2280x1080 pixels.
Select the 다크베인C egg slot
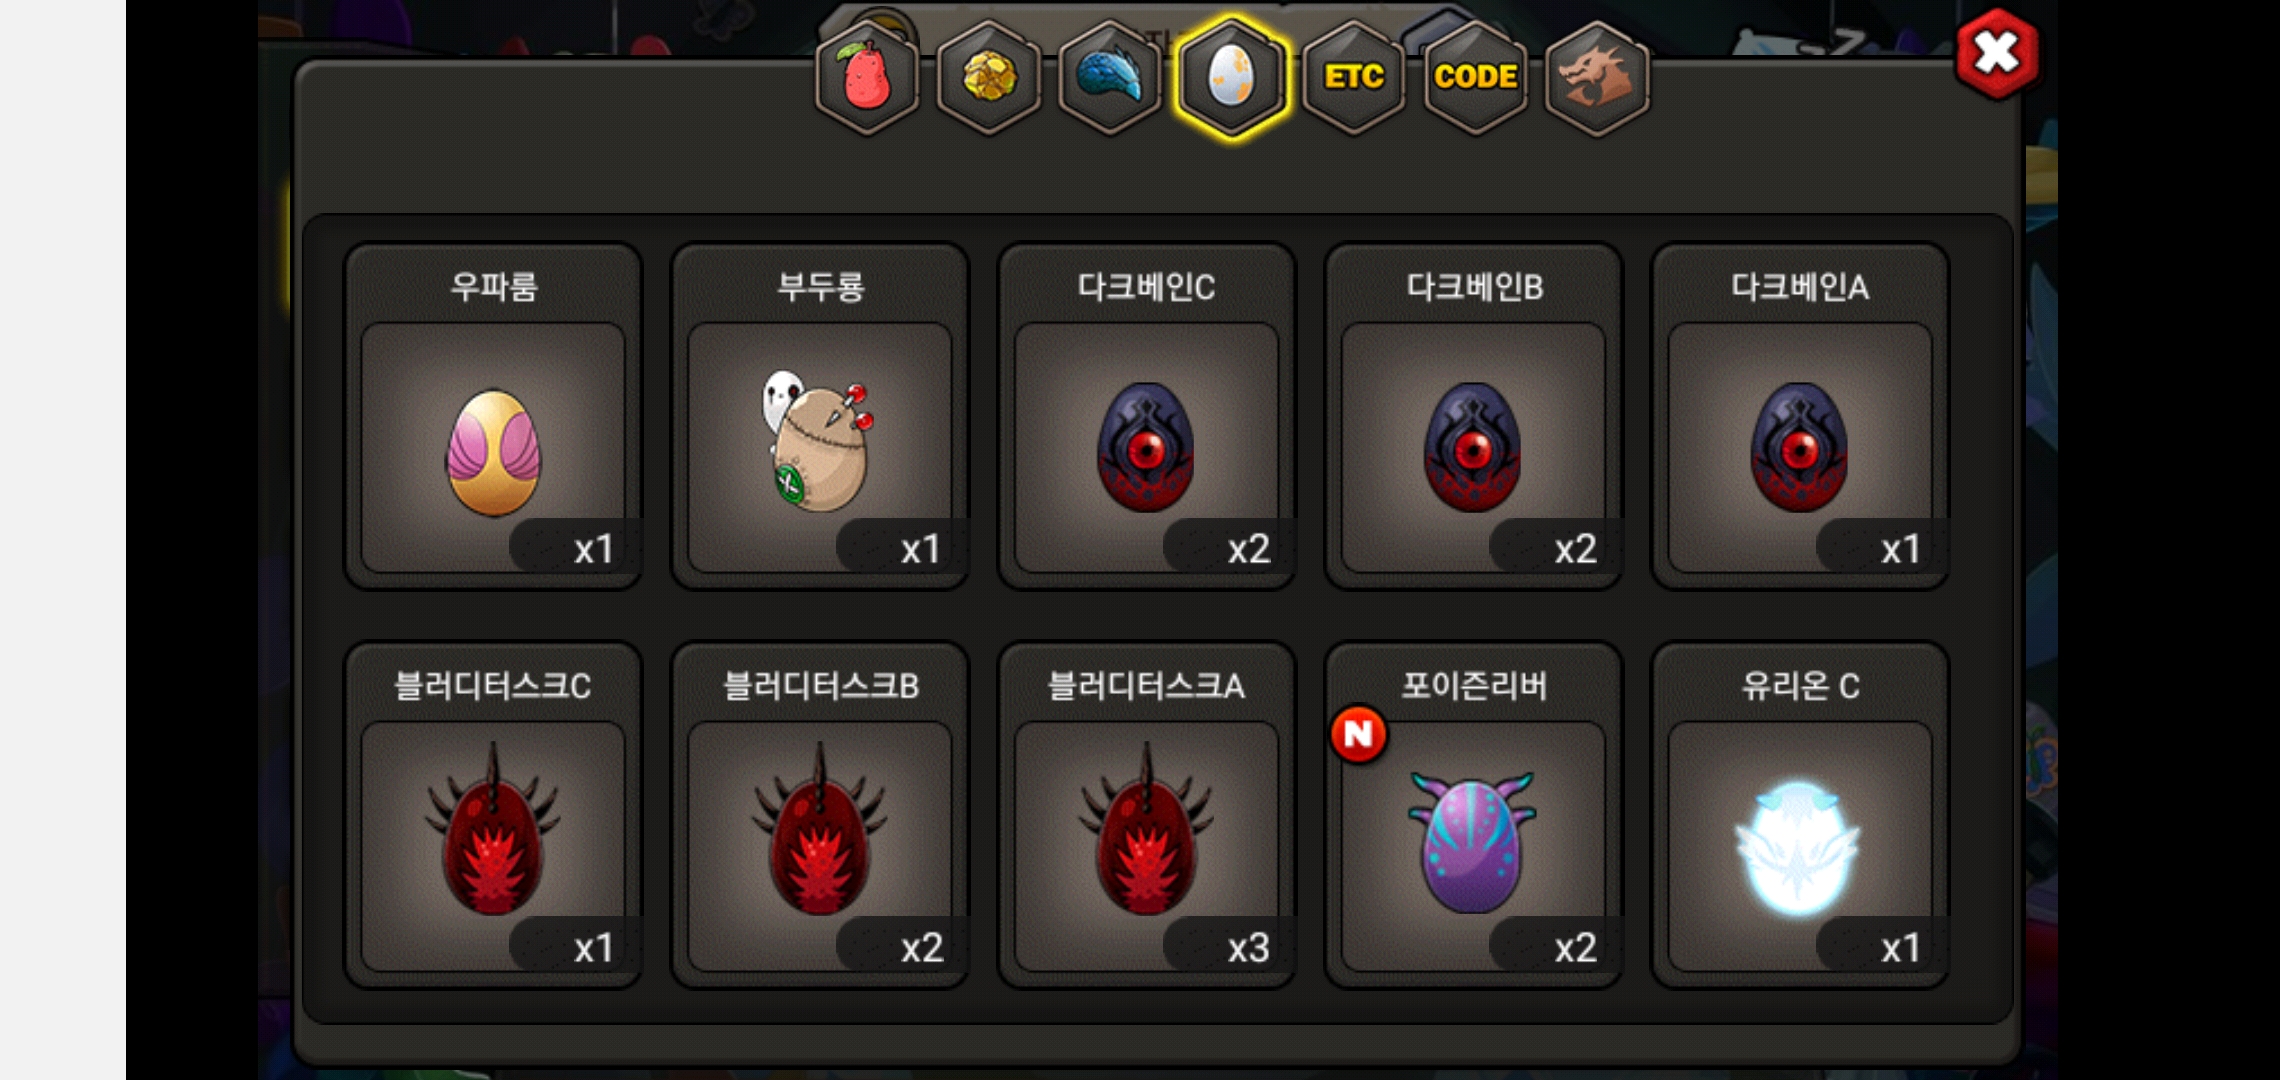click(1147, 416)
